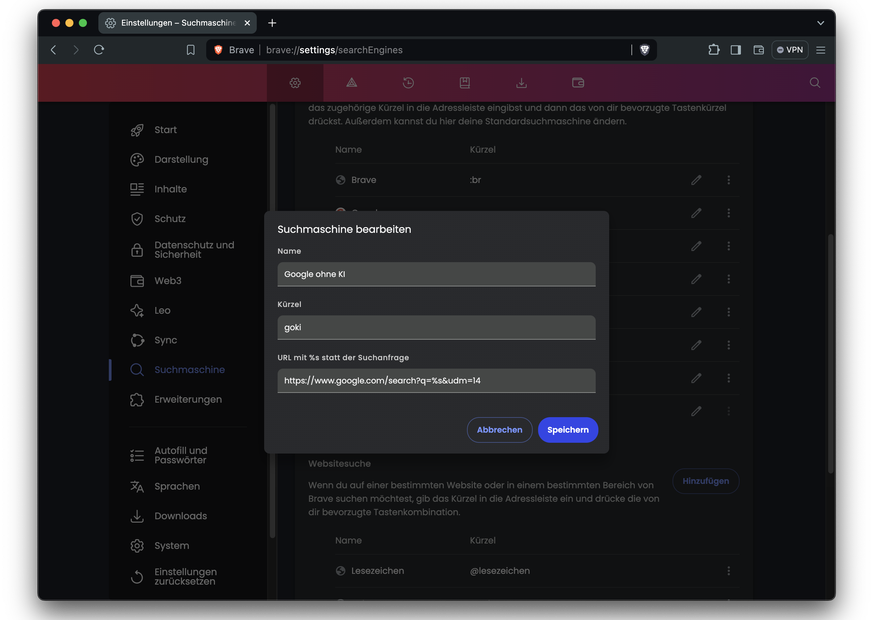Click the search settings magnifier icon
The image size is (873, 620).
point(815,83)
